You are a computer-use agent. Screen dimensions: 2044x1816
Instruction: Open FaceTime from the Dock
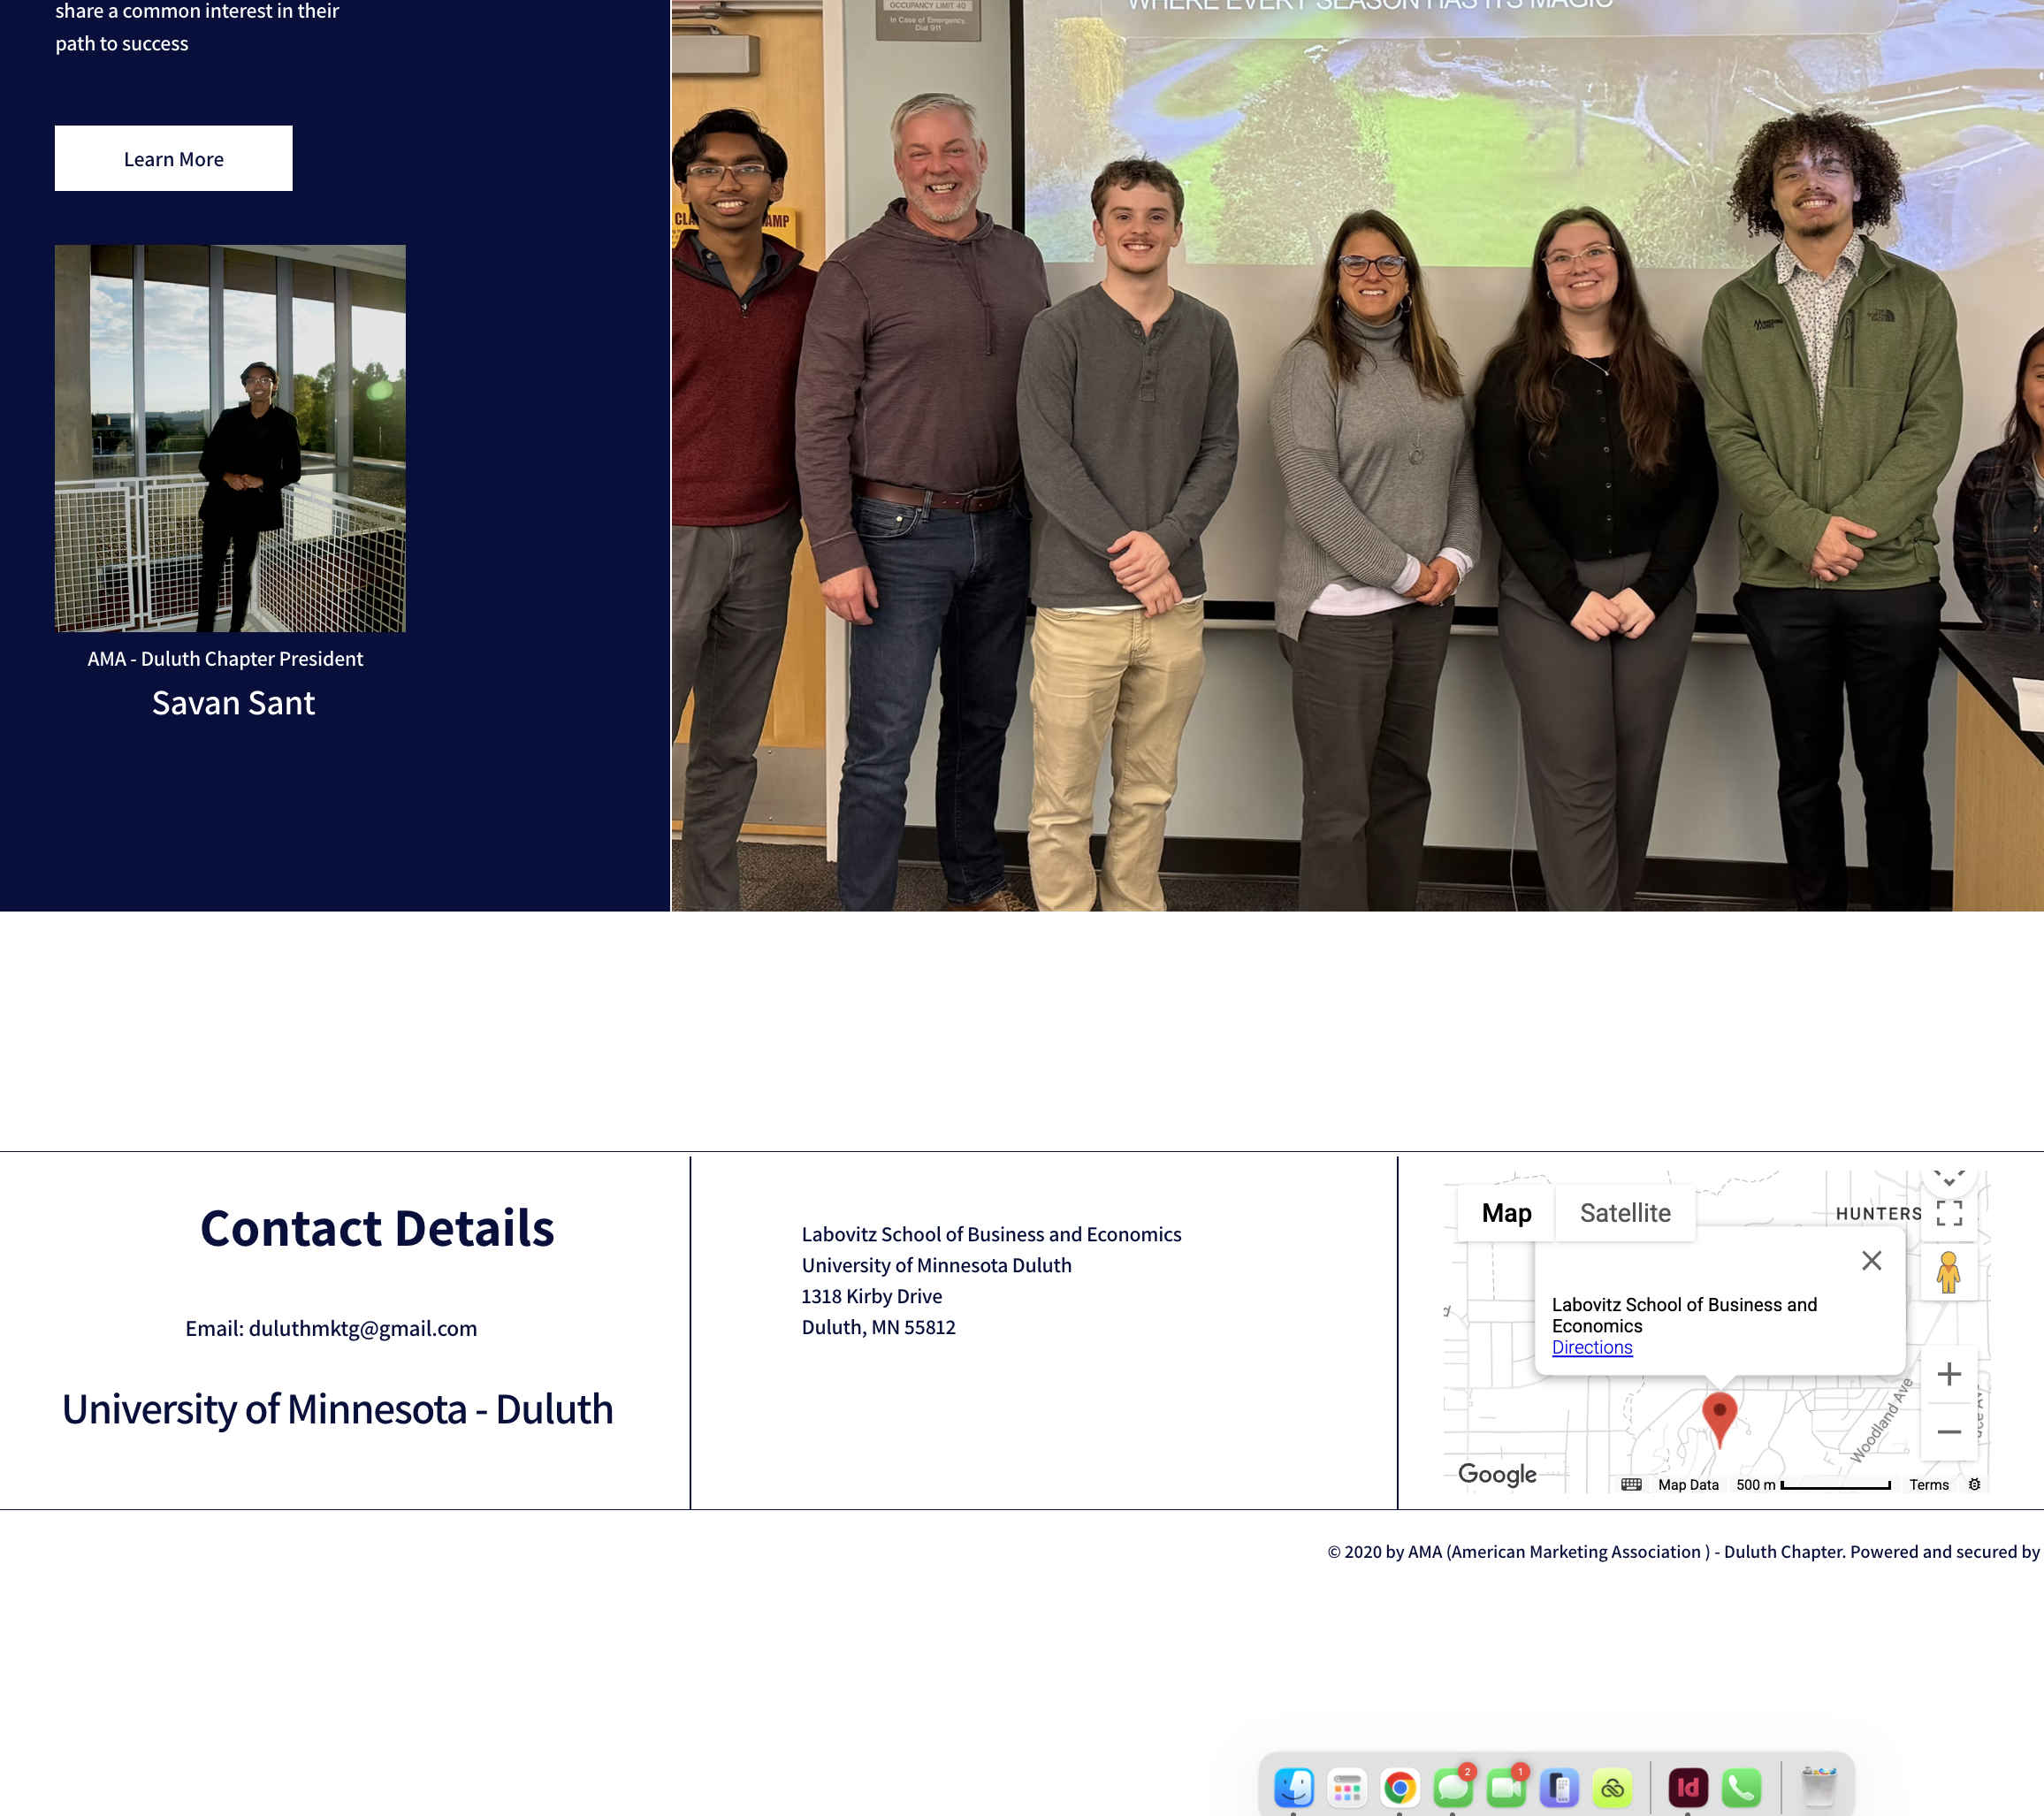1506,1787
